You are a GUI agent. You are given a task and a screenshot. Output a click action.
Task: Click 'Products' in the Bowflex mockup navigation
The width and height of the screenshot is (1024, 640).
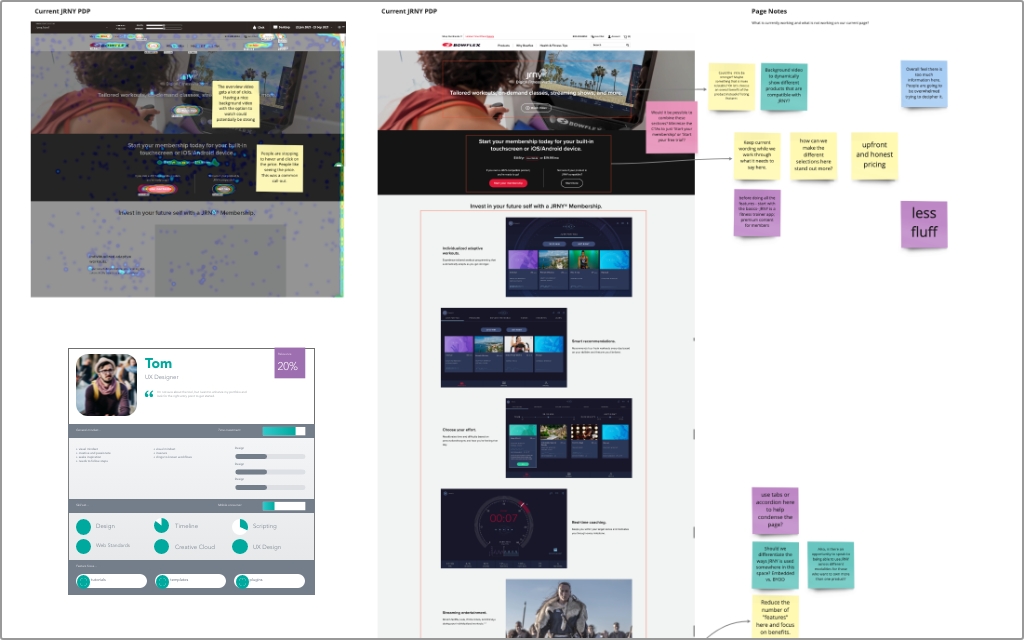pyautogui.click(x=504, y=46)
